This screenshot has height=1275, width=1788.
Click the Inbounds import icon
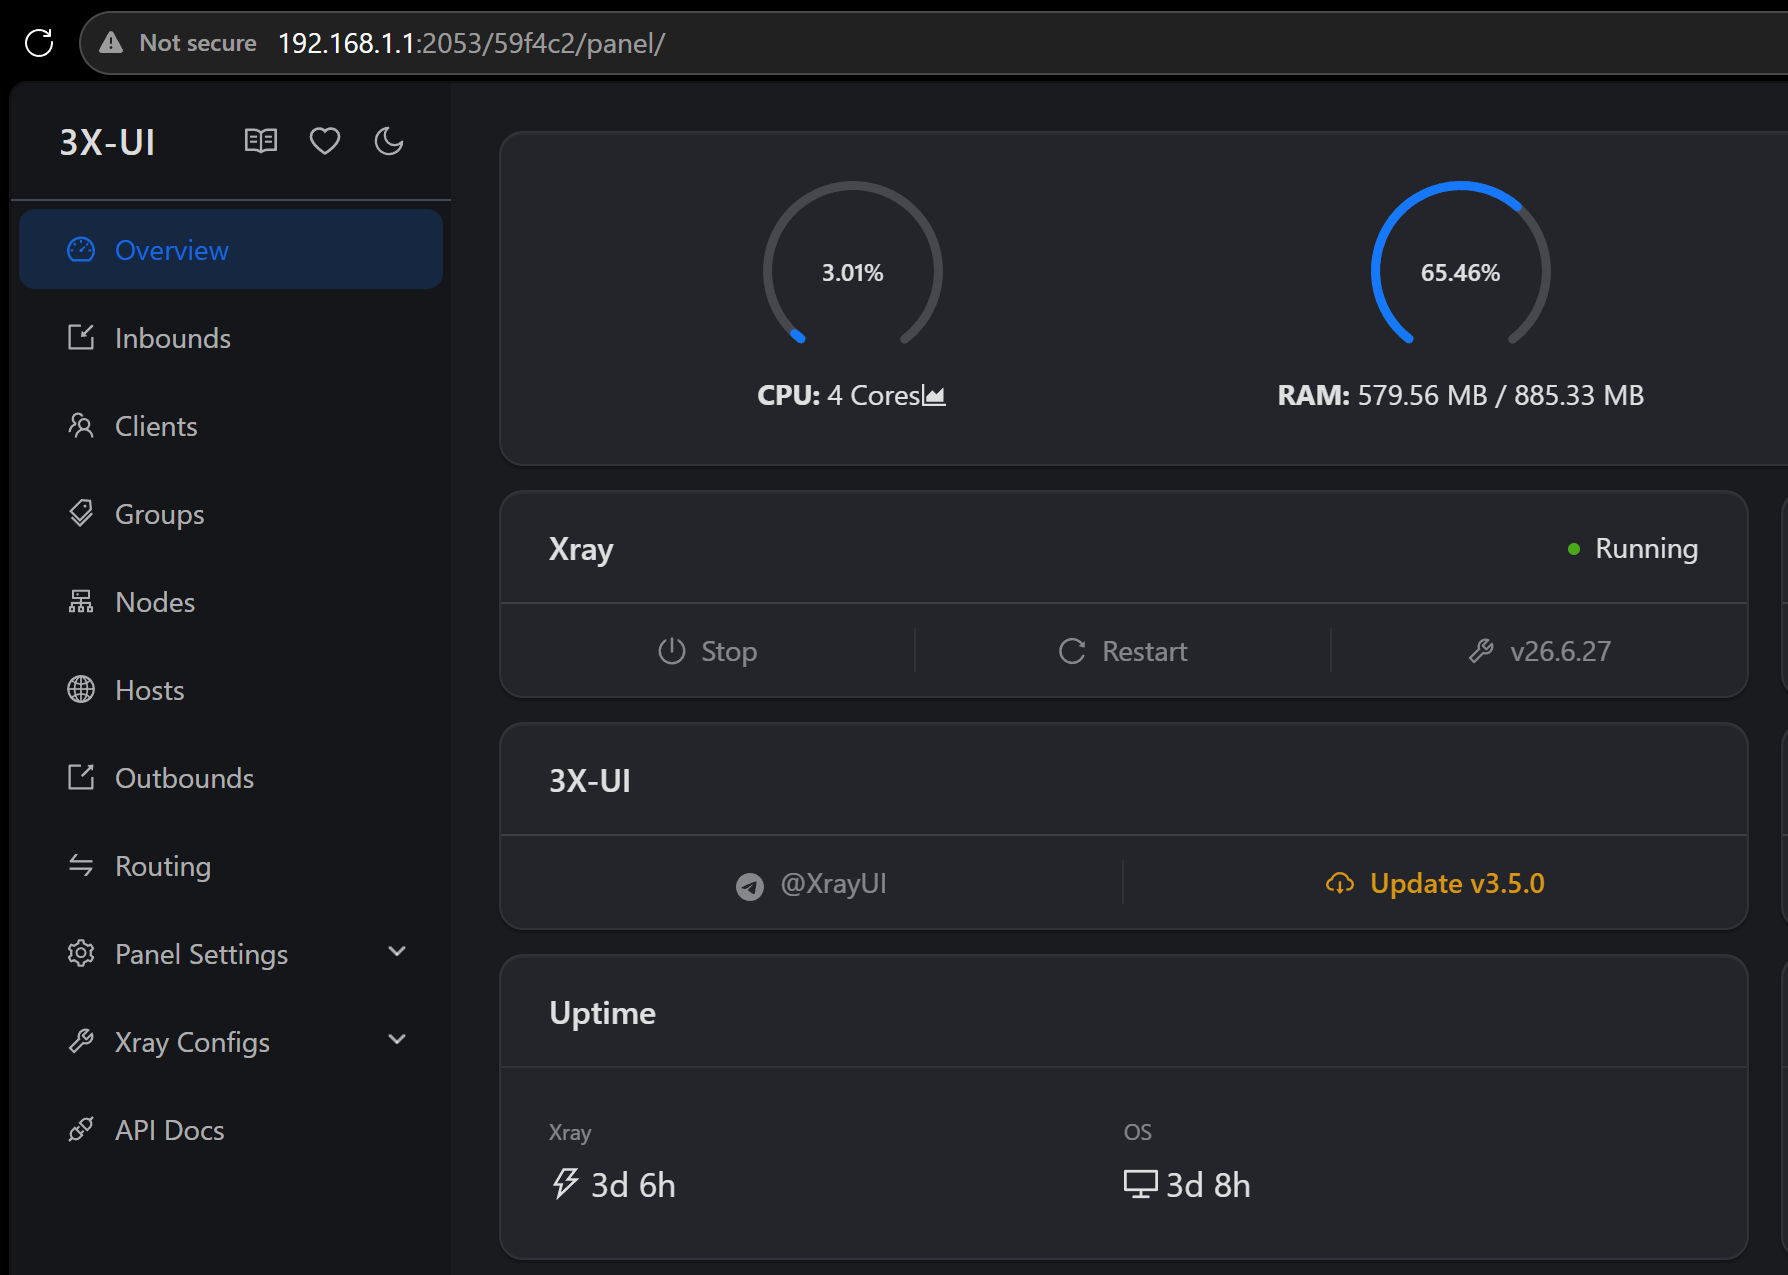pos(81,337)
